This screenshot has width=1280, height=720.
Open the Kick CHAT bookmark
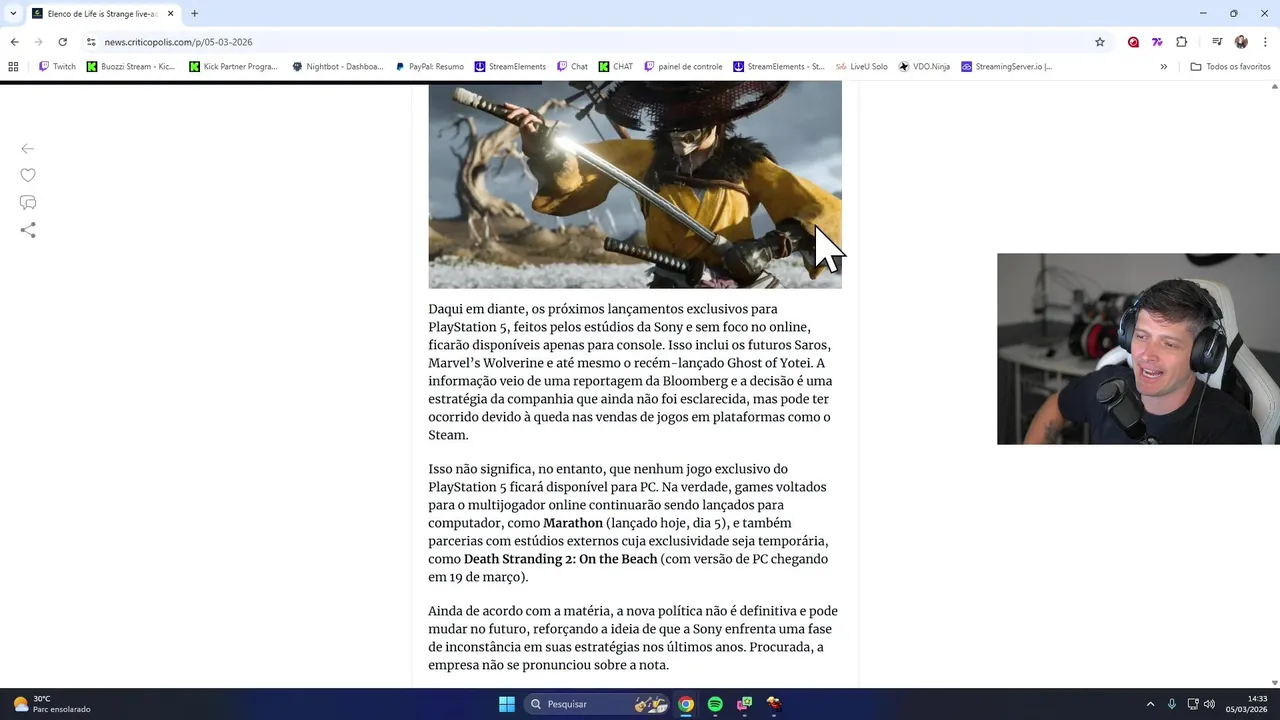(616, 67)
